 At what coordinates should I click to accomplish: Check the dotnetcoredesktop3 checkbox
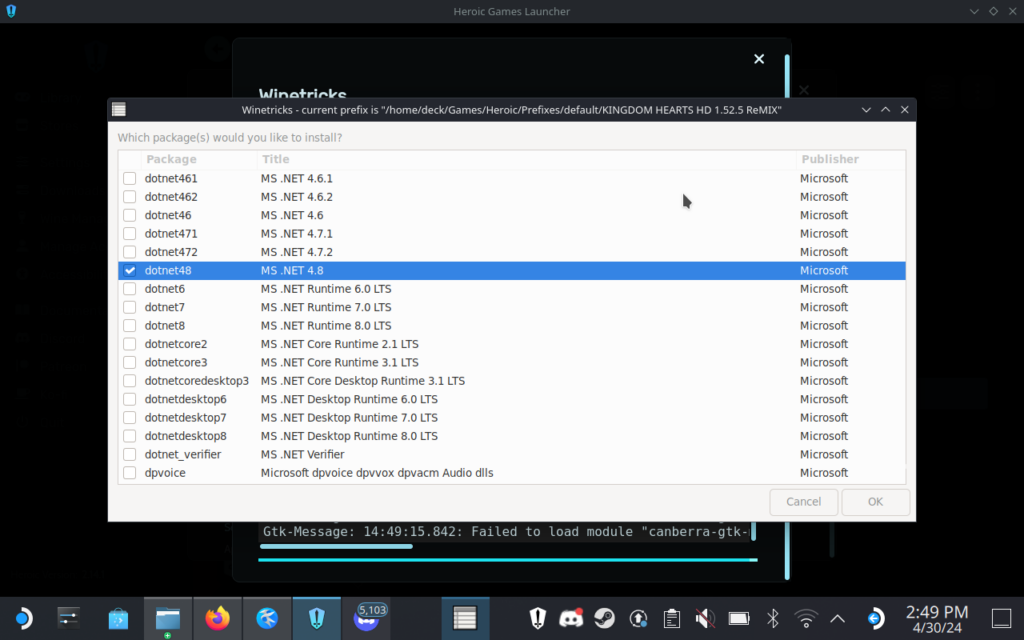click(129, 381)
